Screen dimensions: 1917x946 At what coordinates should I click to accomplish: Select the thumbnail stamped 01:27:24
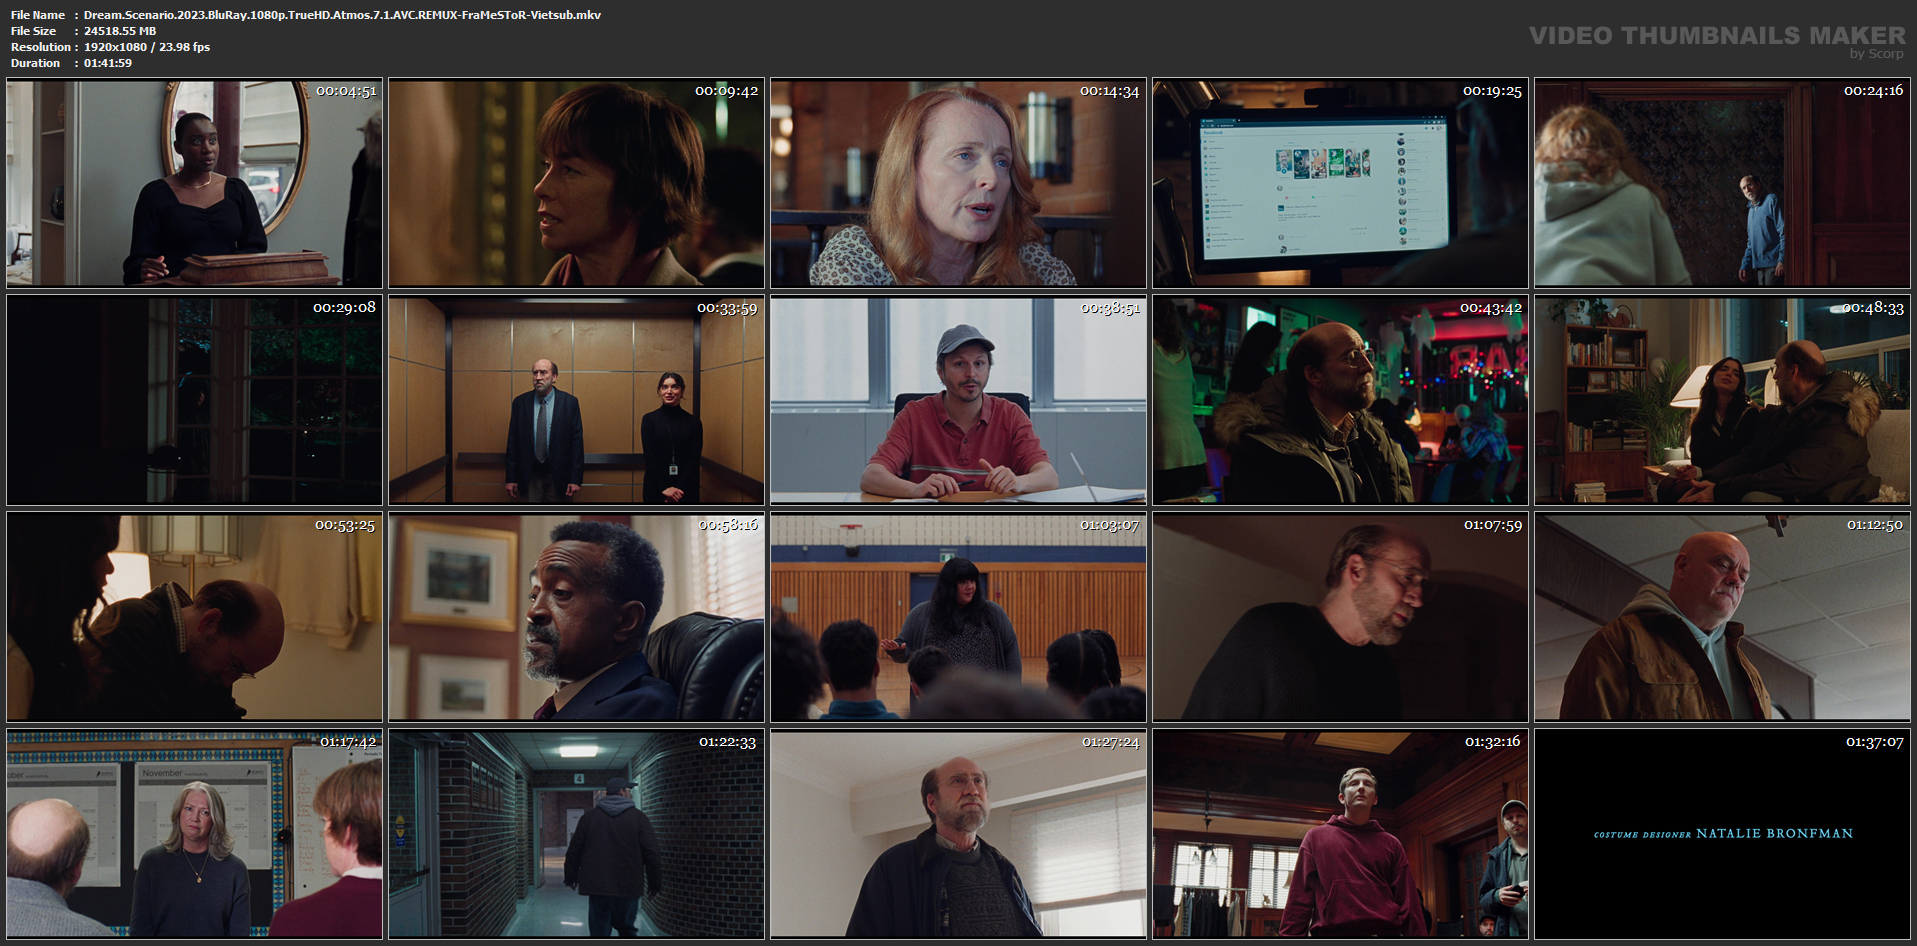(x=958, y=834)
